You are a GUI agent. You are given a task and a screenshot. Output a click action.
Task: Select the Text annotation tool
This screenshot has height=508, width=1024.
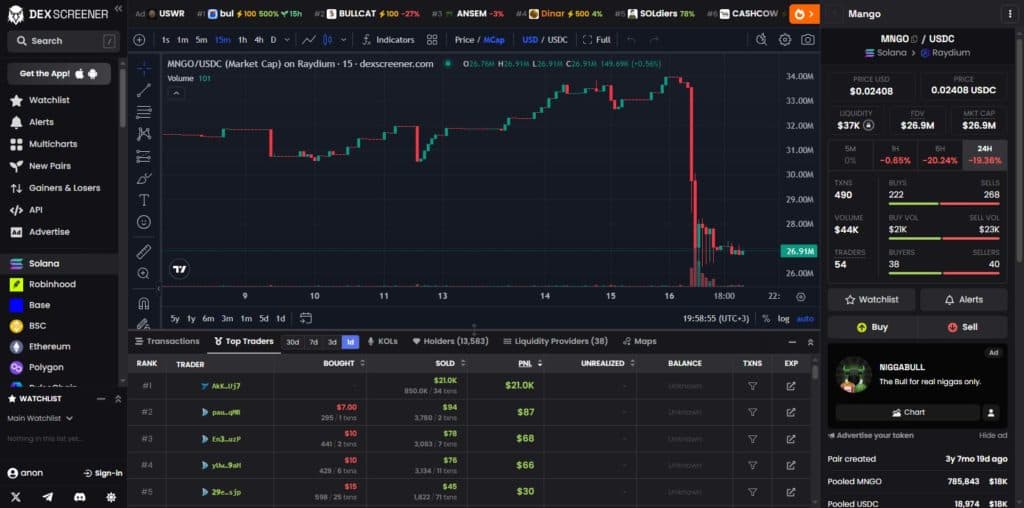point(144,200)
